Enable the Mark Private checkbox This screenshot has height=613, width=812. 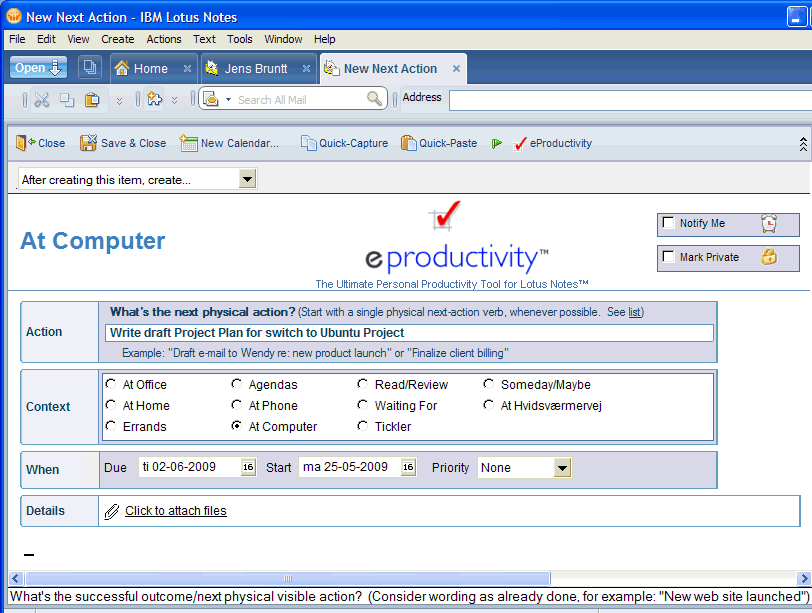(x=669, y=256)
